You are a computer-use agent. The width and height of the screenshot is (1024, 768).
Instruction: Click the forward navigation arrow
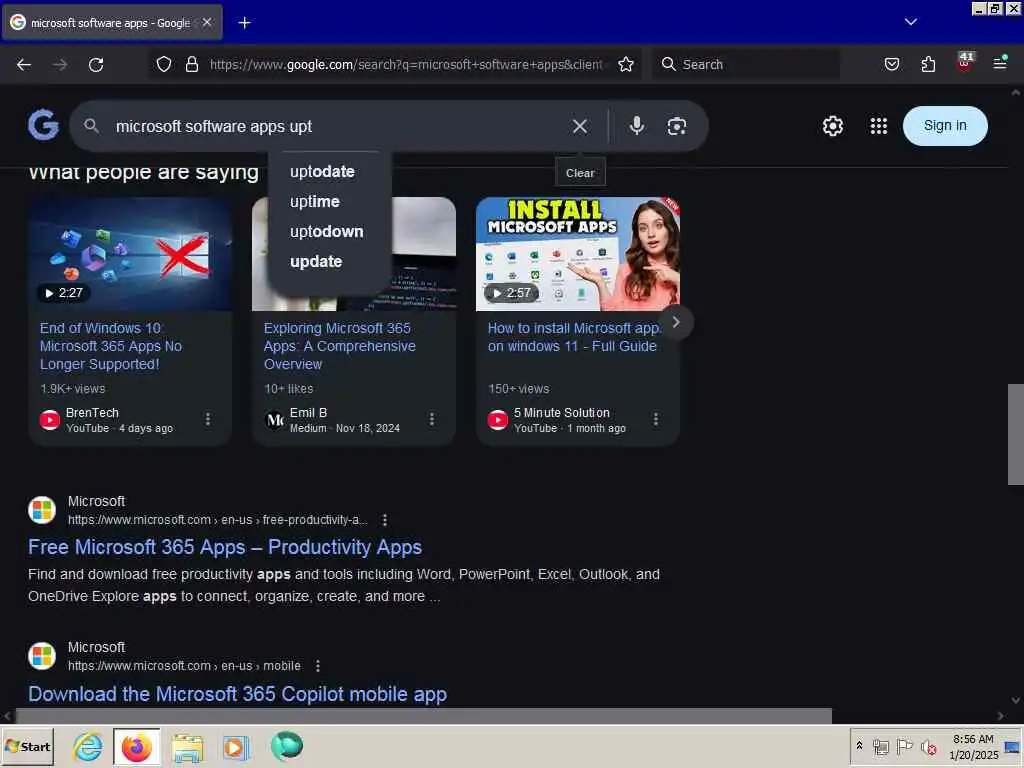pos(60,65)
